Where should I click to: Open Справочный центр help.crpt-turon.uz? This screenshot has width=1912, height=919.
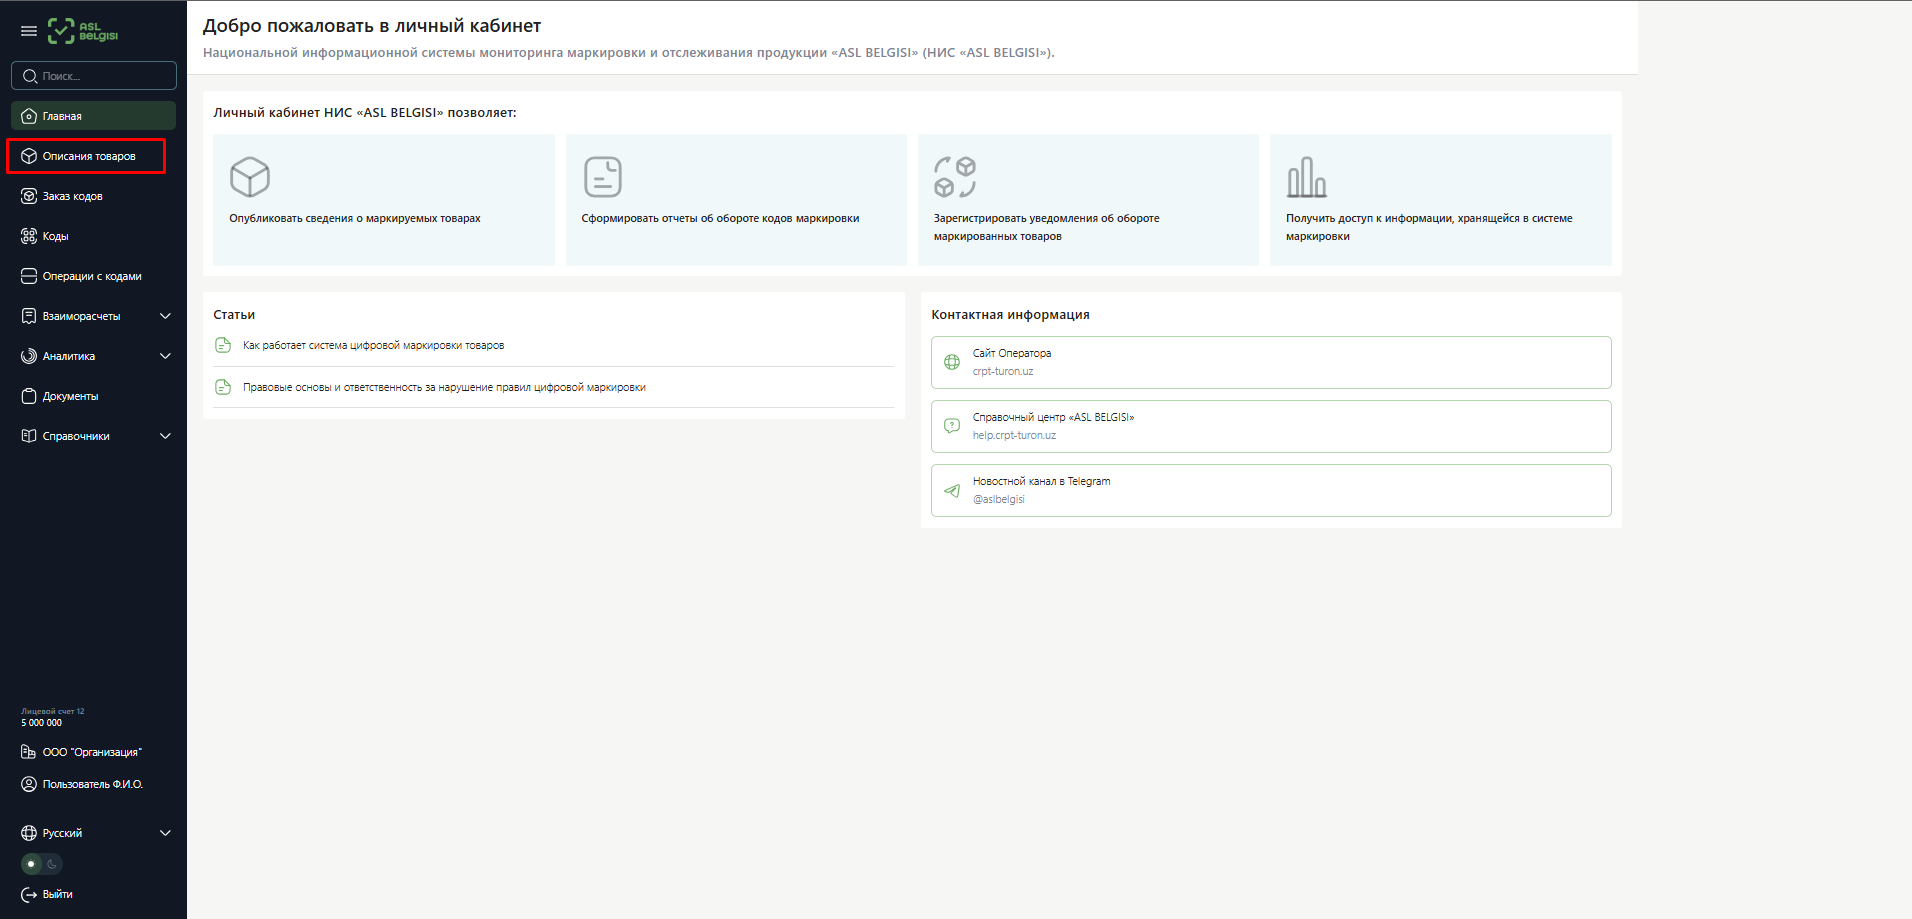pos(1271,426)
